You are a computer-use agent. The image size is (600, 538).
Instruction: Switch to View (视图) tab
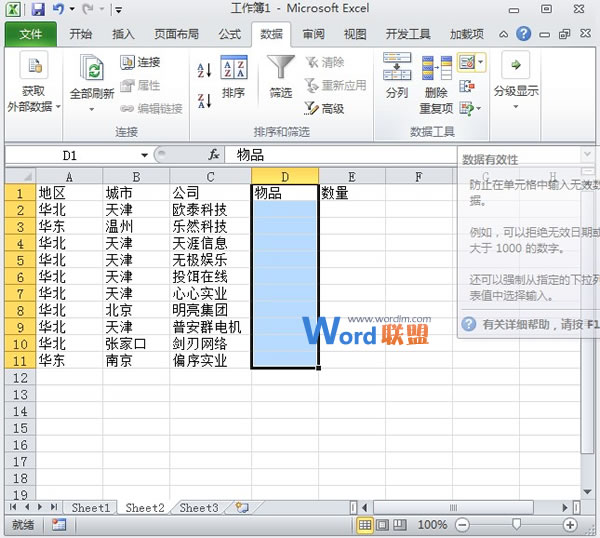coord(355,34)
